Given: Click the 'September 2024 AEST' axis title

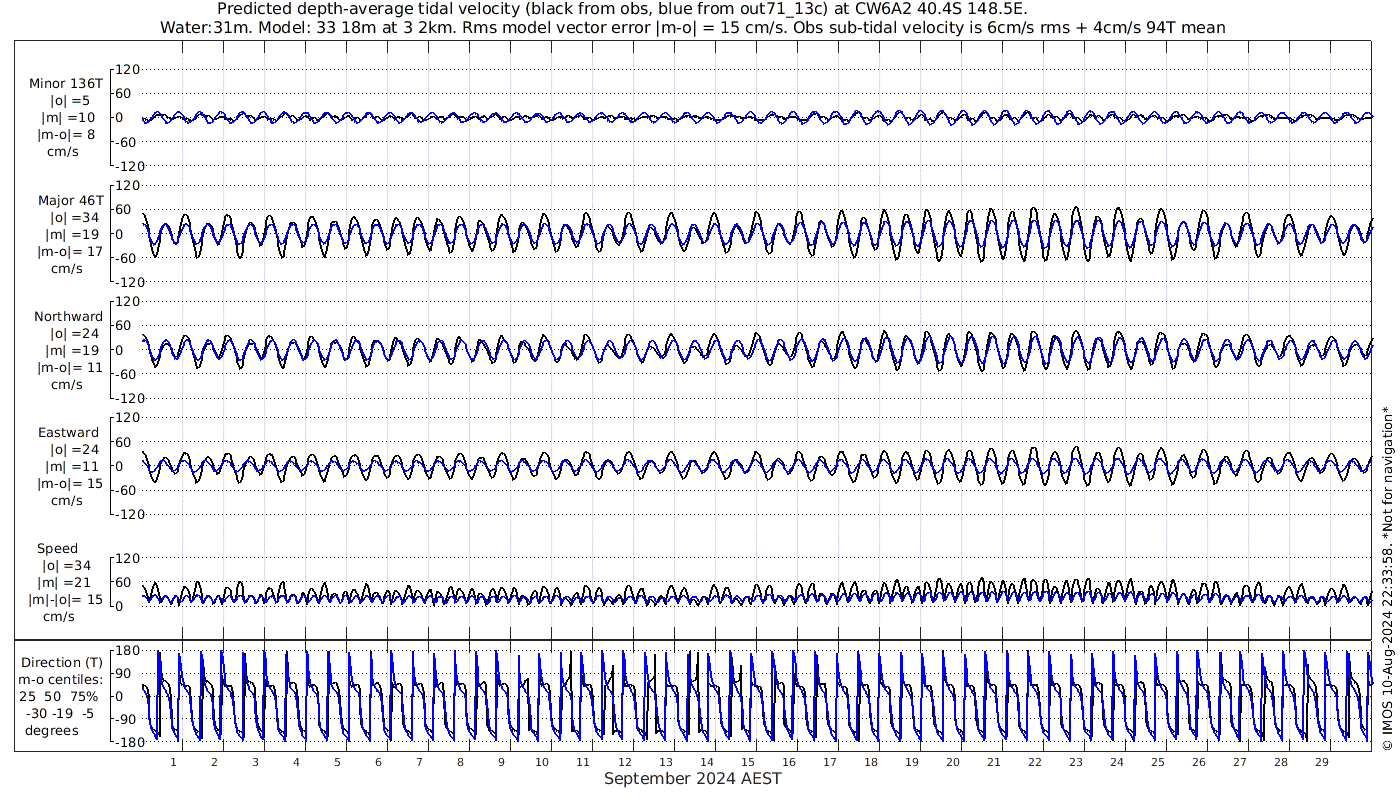Looking at the screenshot, I should 692,779.
